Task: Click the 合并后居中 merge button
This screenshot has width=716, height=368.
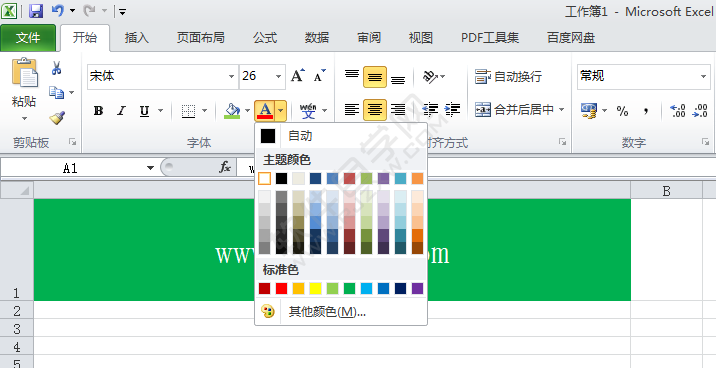Action: coord(514,110)
